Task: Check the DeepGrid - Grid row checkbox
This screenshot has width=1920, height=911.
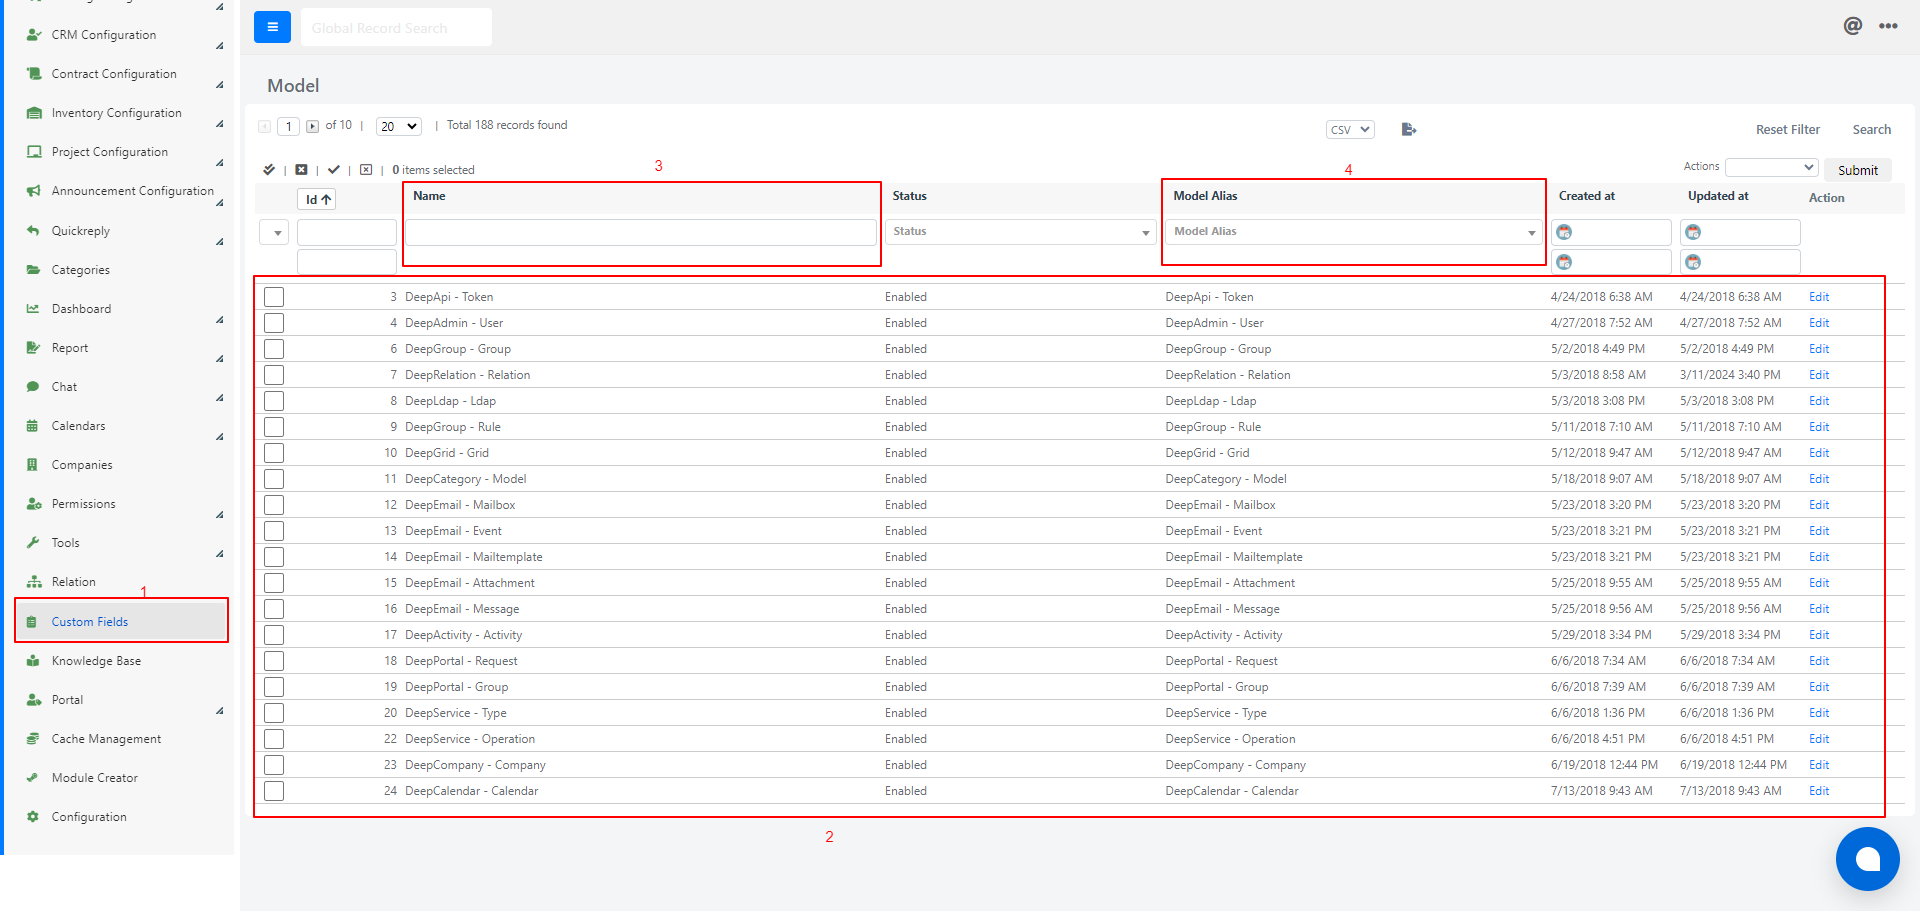Action: [274, 453]
